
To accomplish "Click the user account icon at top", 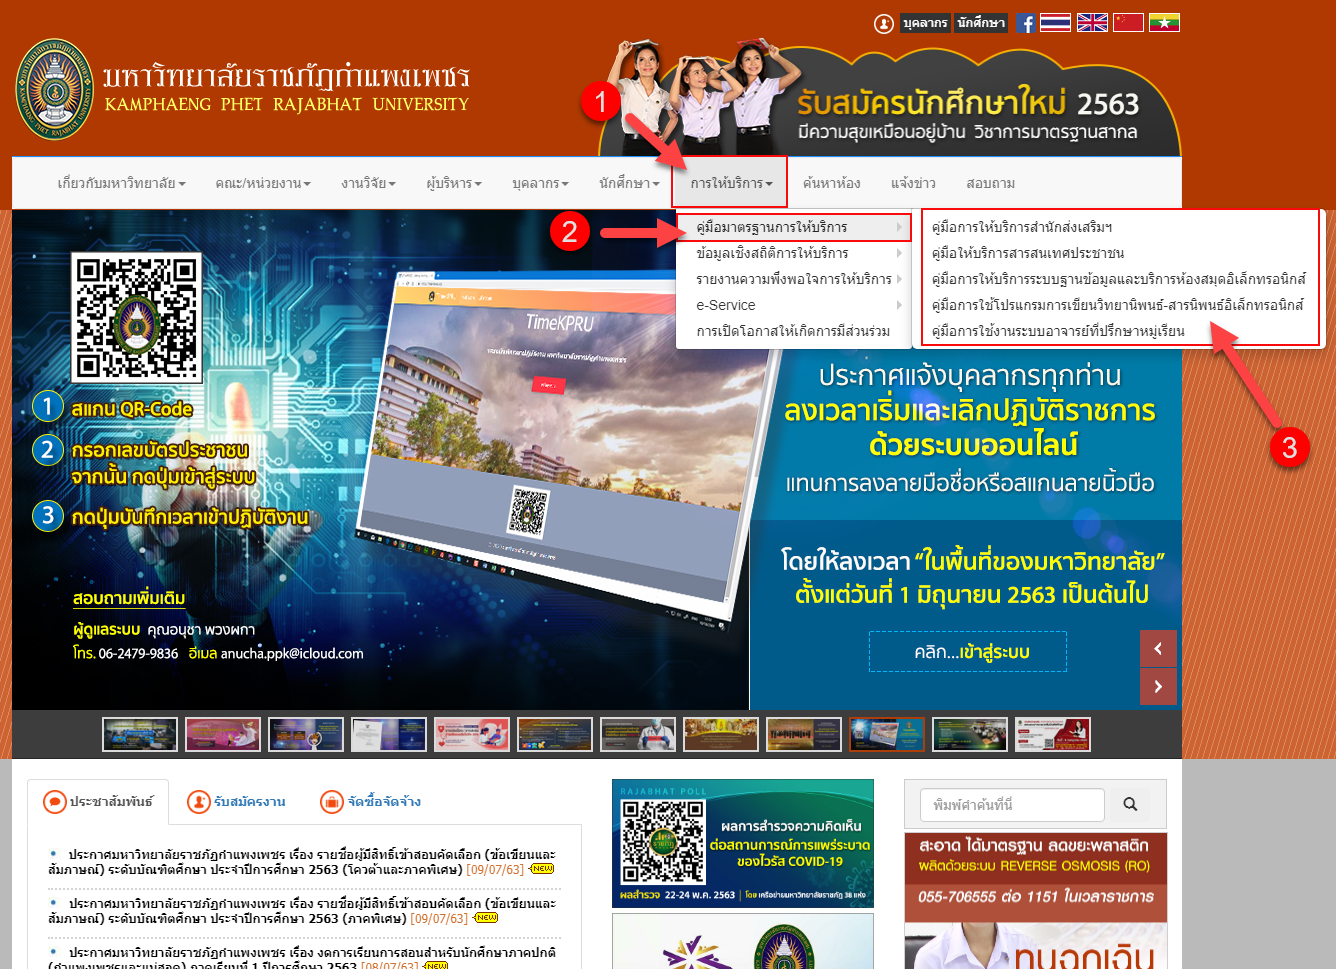I will coord(884,23).
